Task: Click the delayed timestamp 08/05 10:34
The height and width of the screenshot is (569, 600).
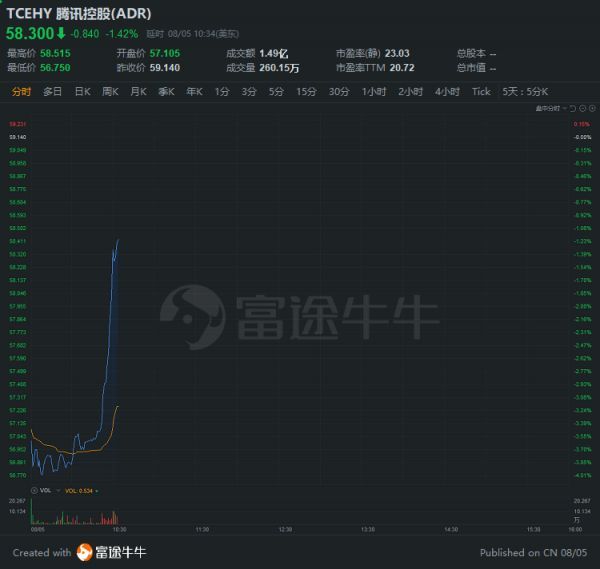Action: tap(192, 34)
